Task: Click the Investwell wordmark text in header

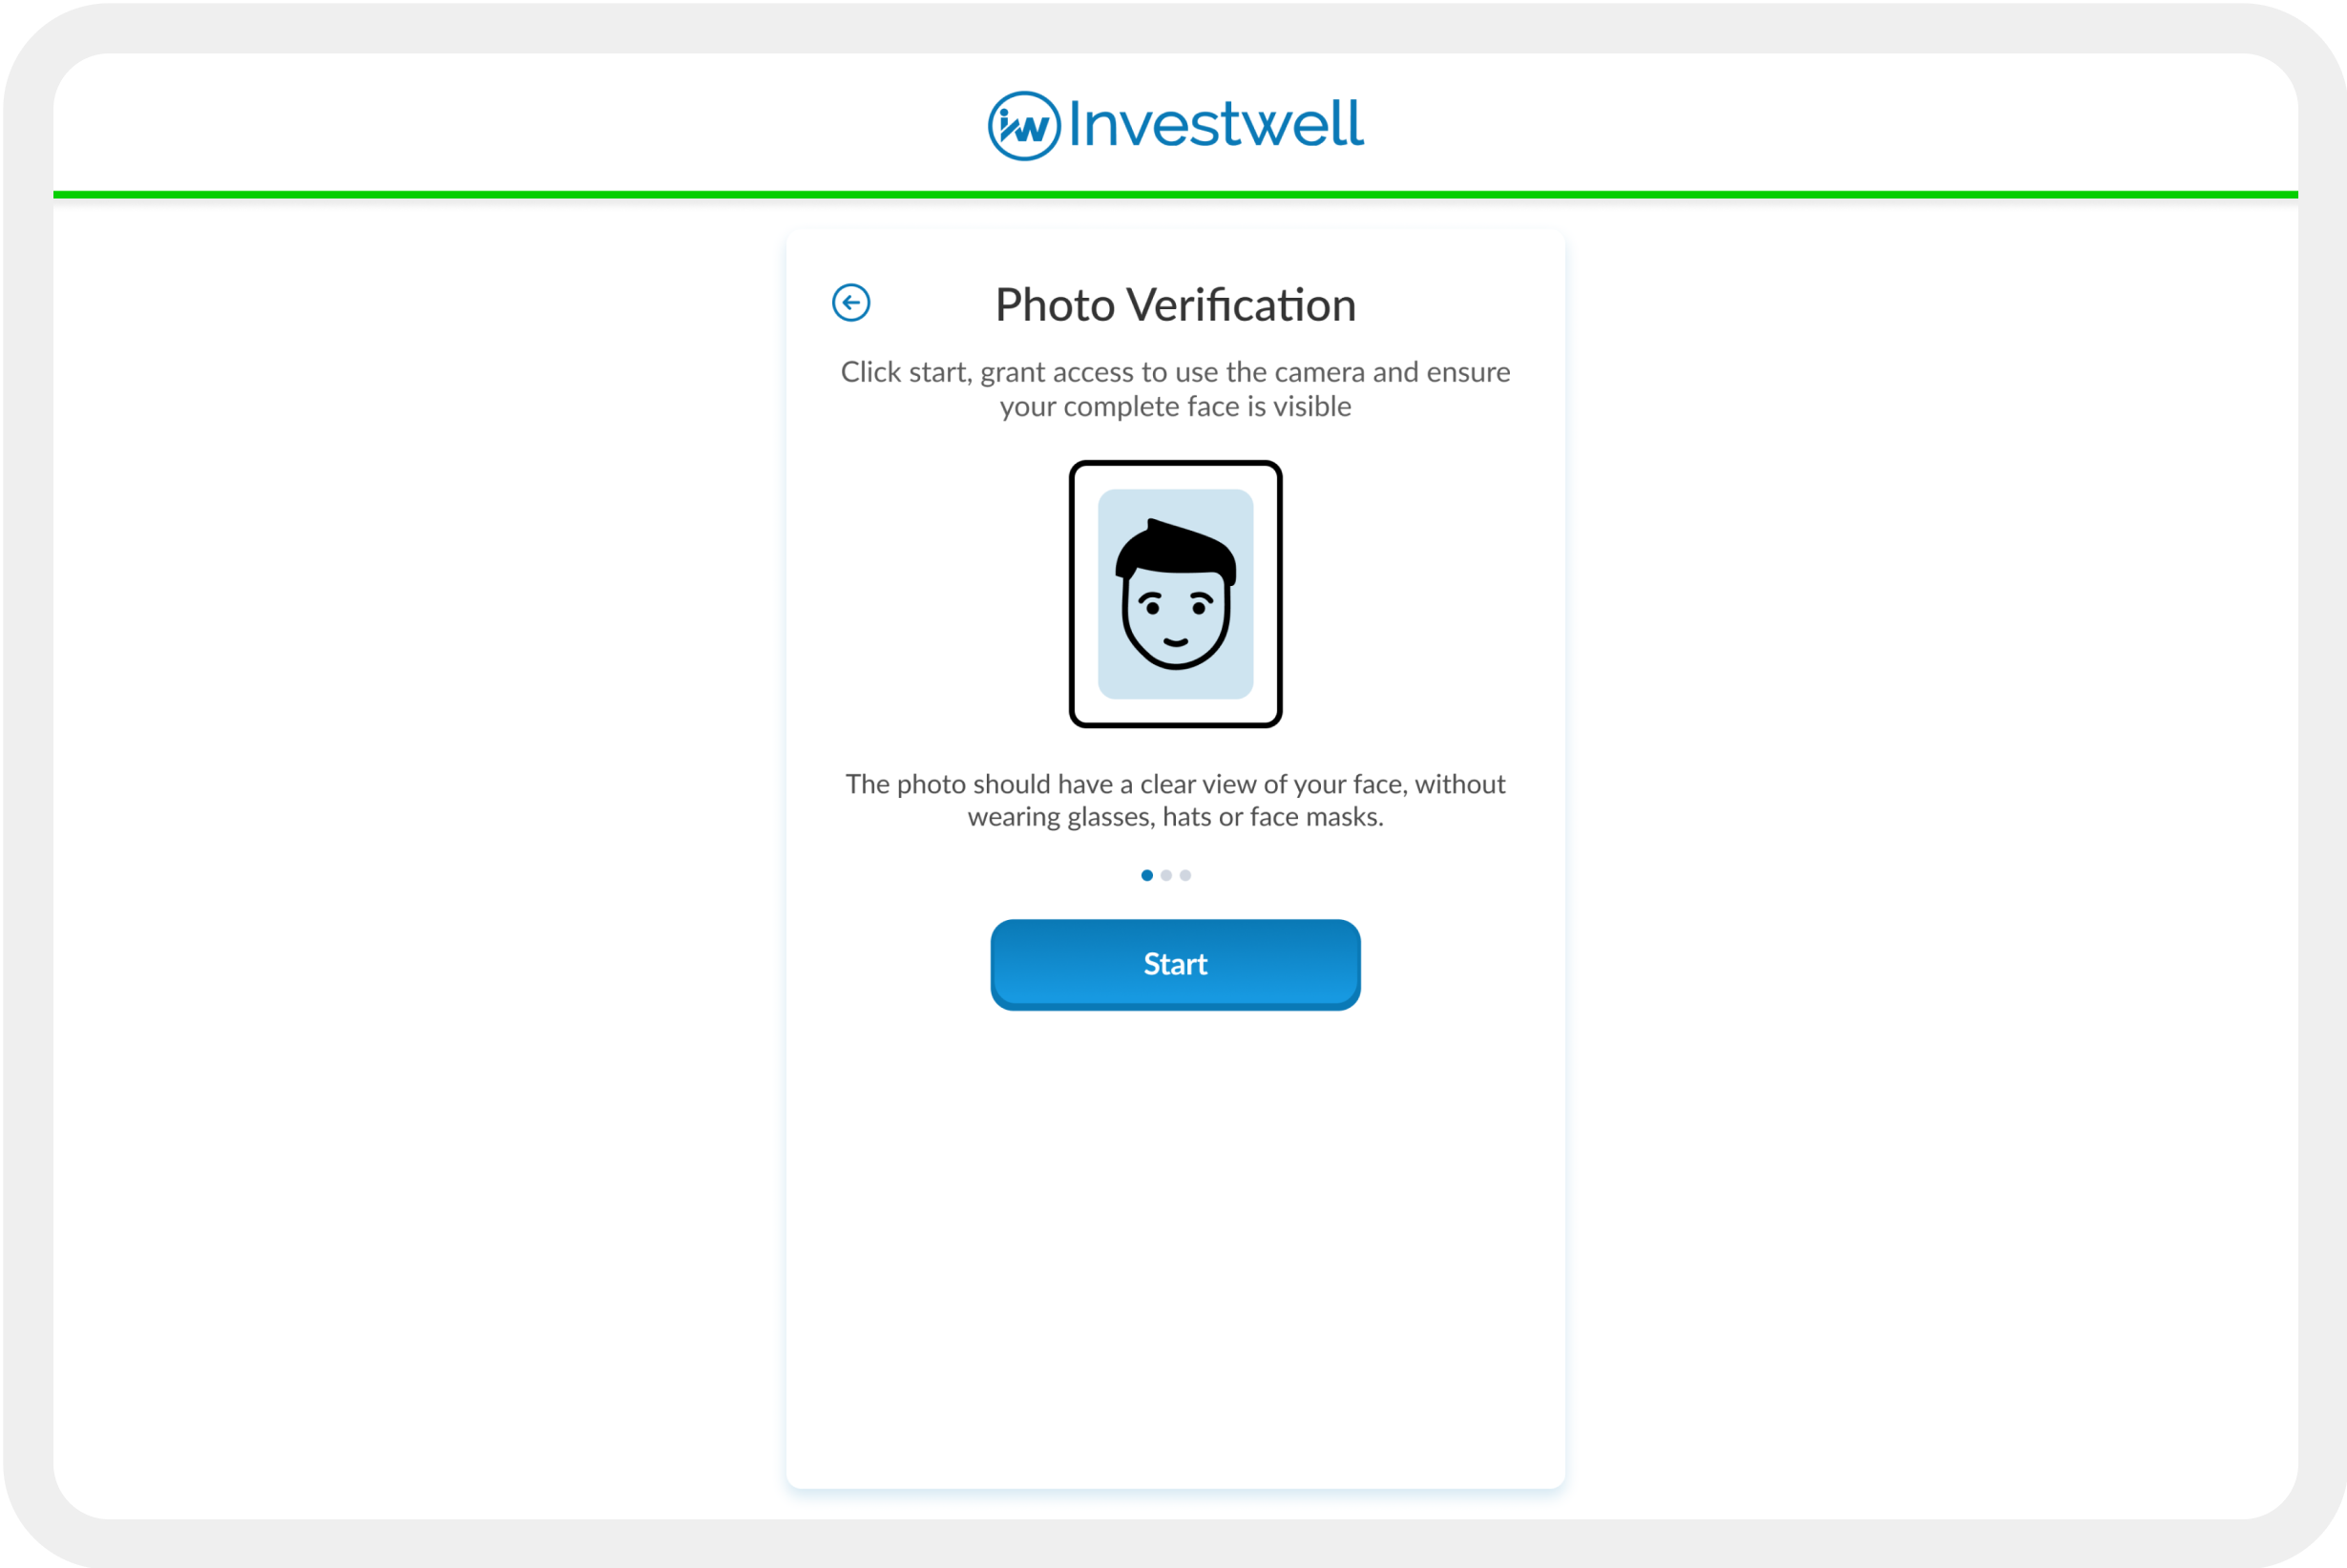Action: (1215, 125)
